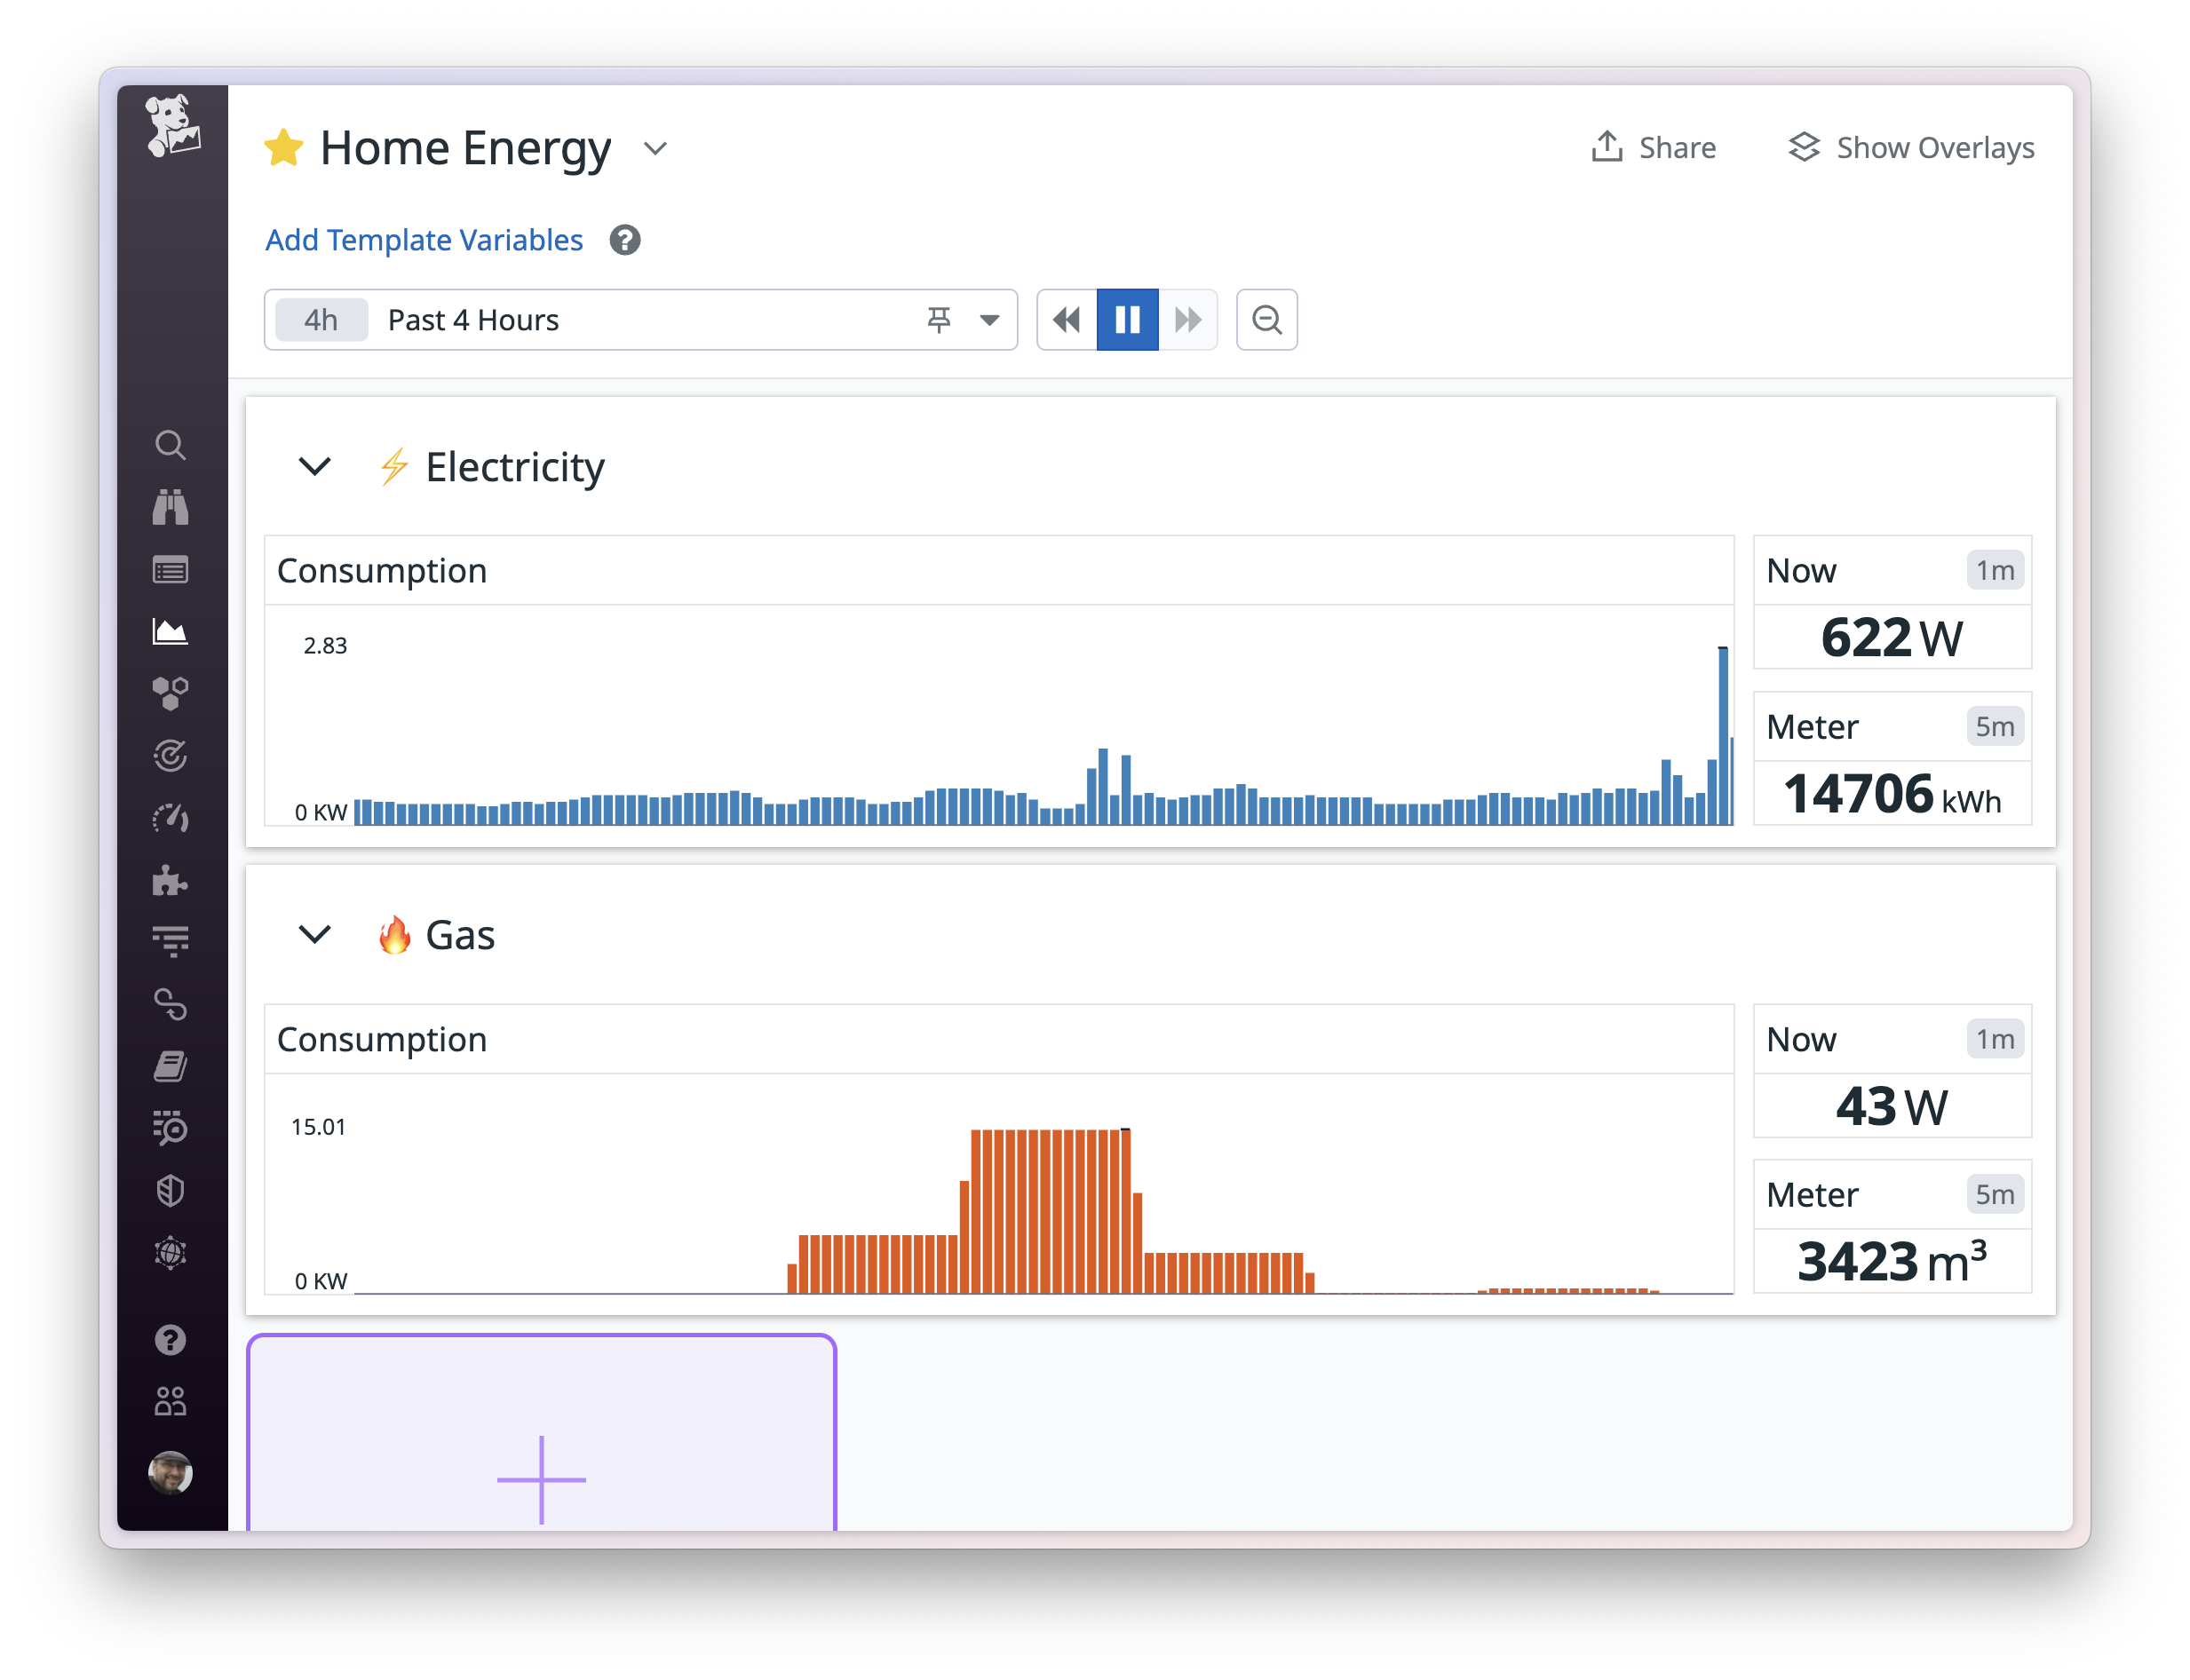Open Past 4 Hours time range dropdown

coord(989,320)
